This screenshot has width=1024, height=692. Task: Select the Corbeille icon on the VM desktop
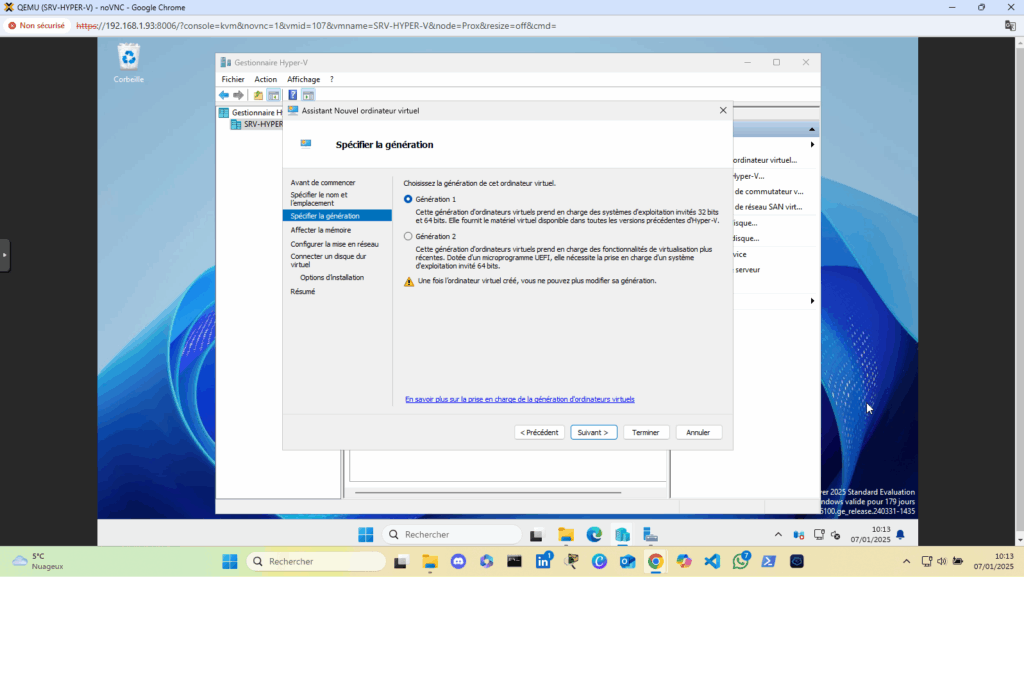(129, 63)
